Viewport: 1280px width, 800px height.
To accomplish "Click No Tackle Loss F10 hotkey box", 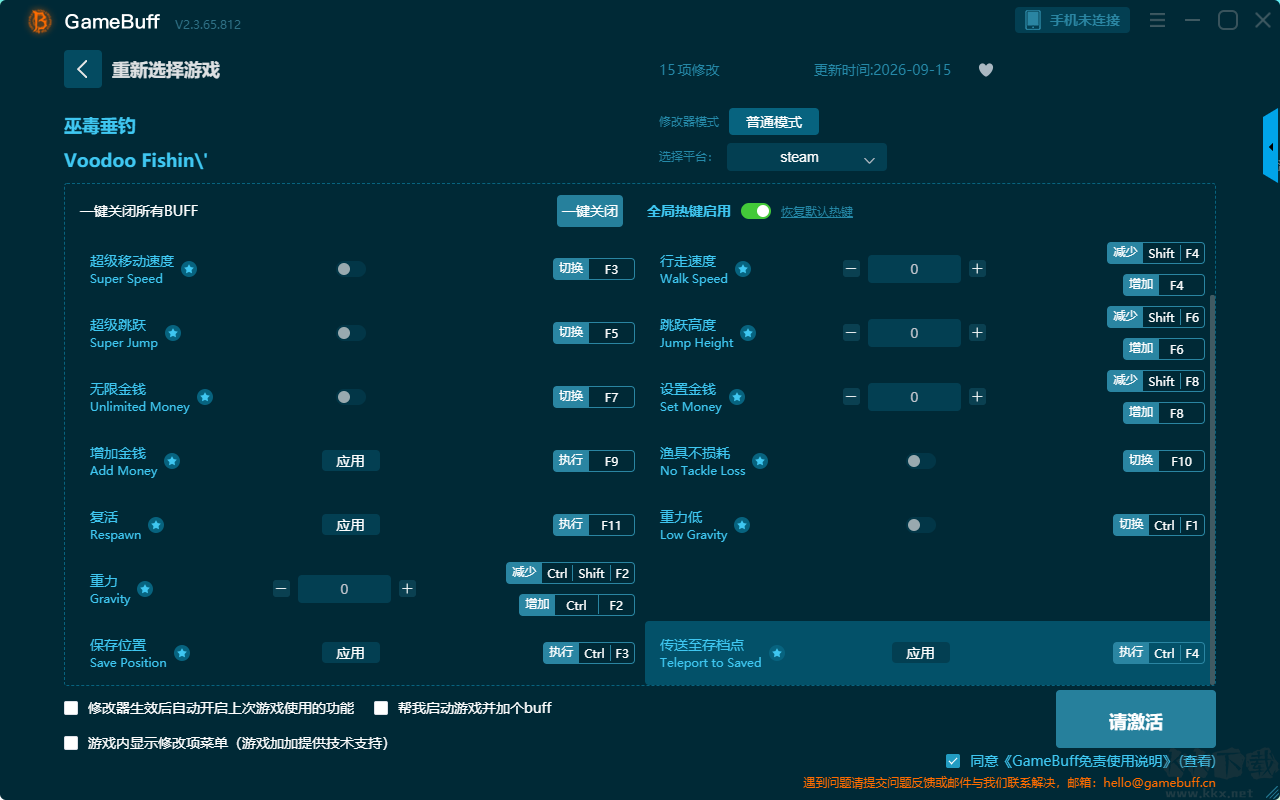I will [1164, 461].
